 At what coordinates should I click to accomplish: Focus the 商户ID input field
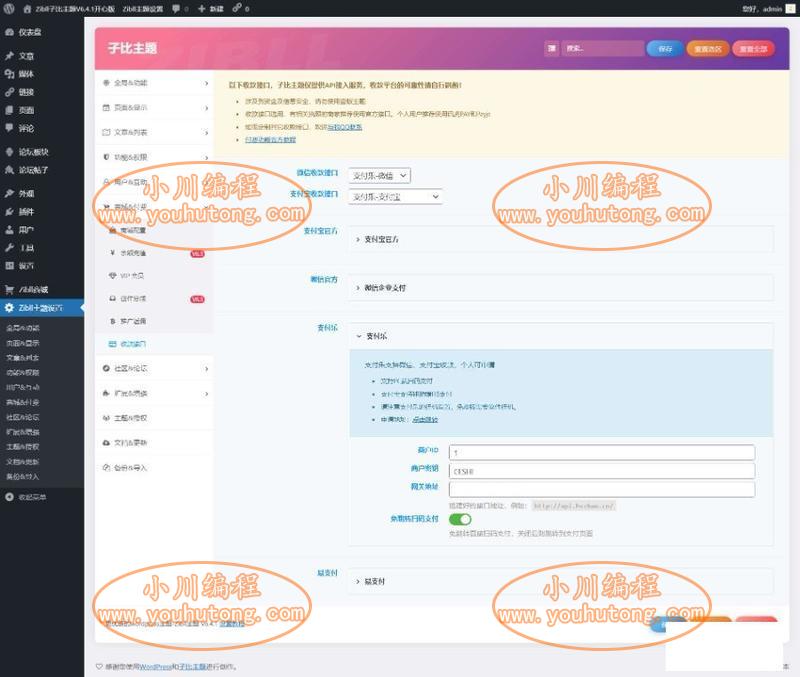pyautogui.click(x=602, y=453)
